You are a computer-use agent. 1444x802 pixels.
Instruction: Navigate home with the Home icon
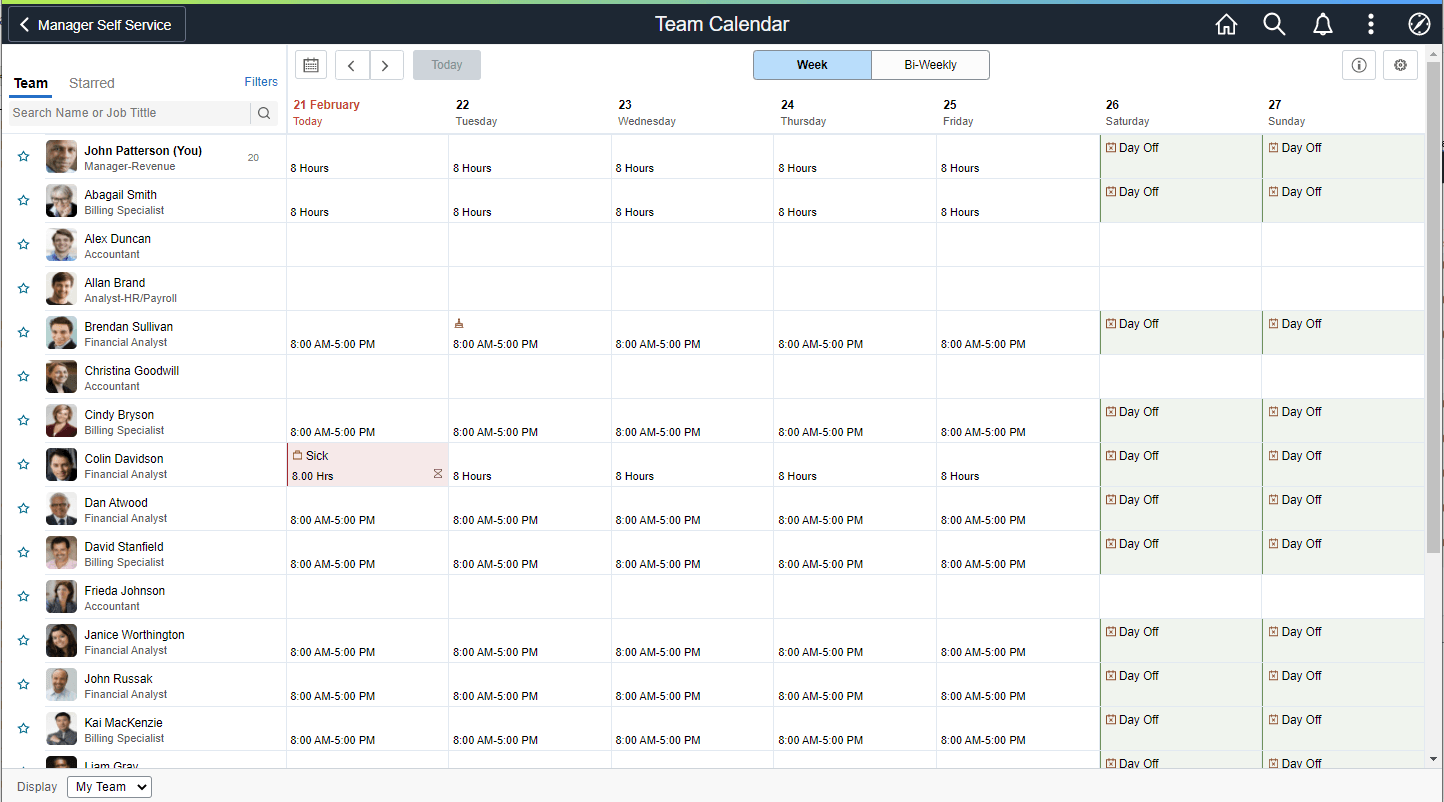[1226, 23]
